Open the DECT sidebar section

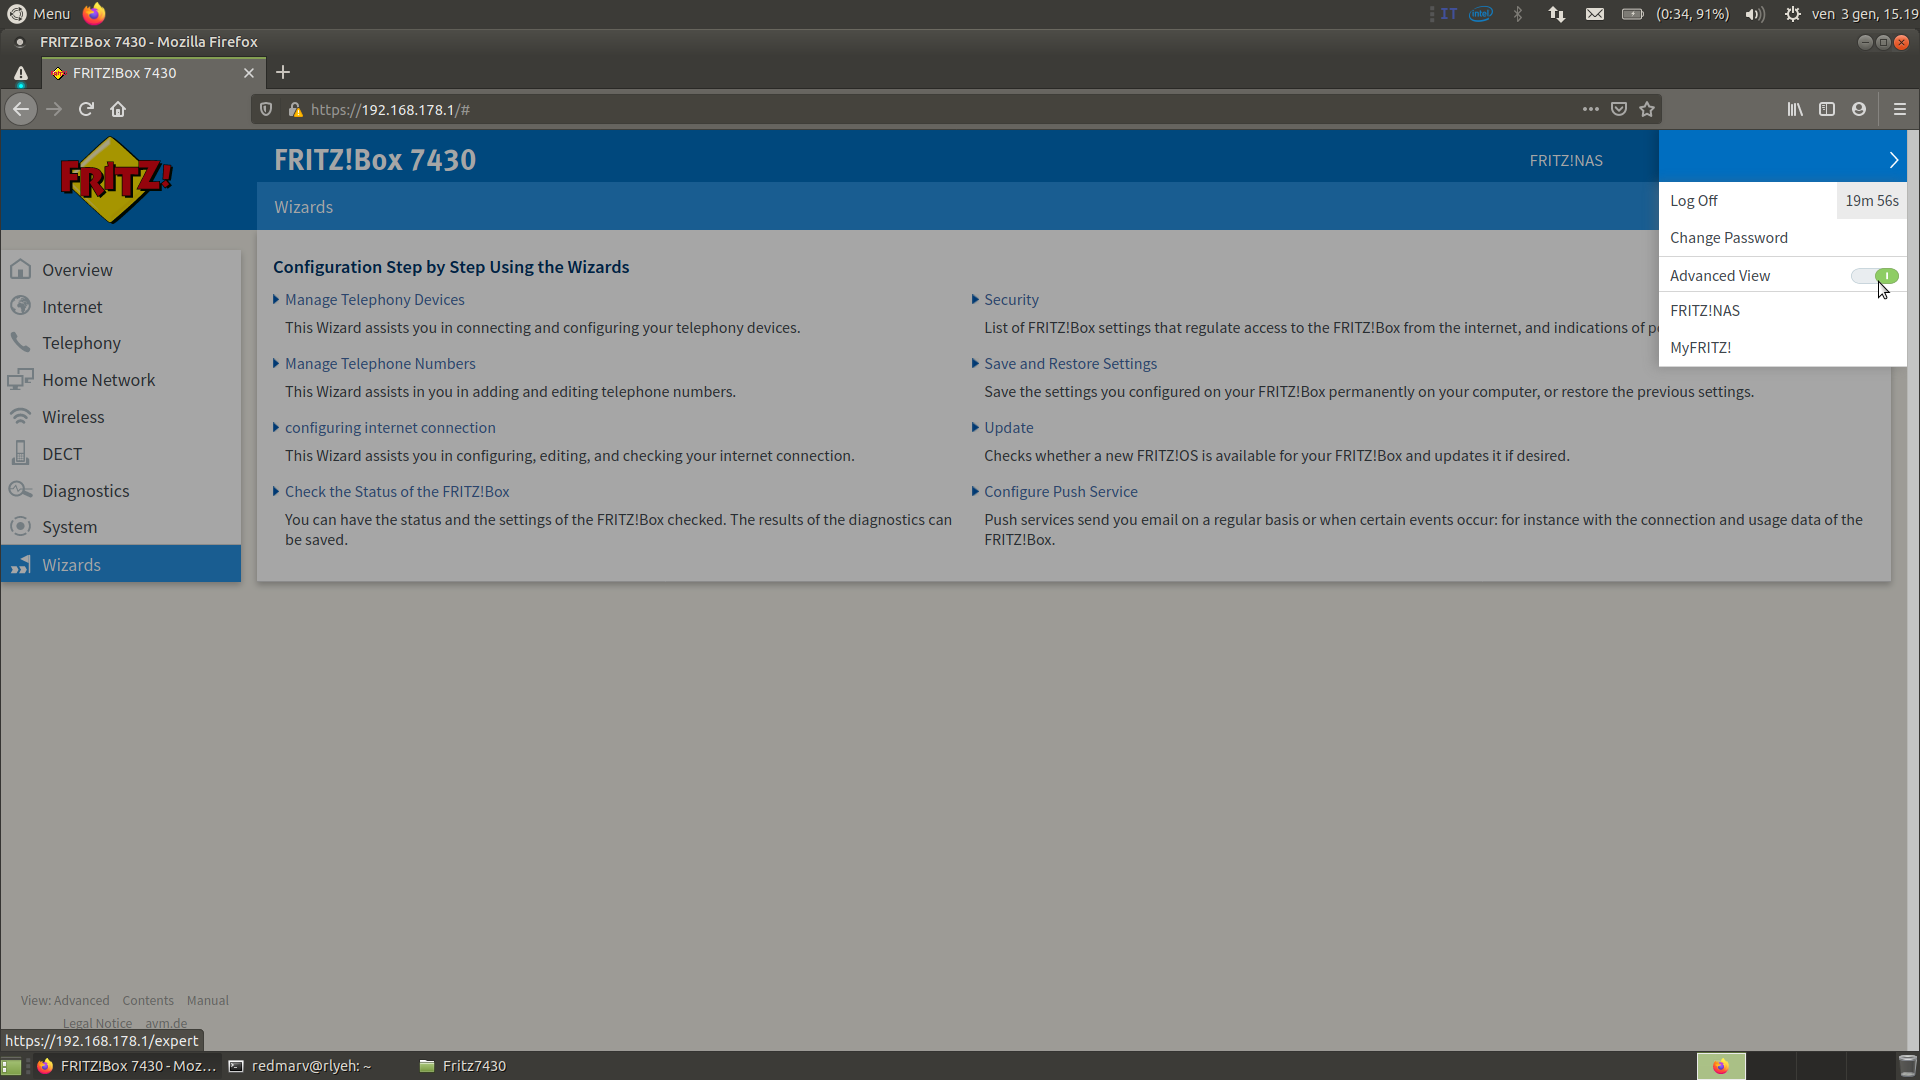[x=120, y=454]
